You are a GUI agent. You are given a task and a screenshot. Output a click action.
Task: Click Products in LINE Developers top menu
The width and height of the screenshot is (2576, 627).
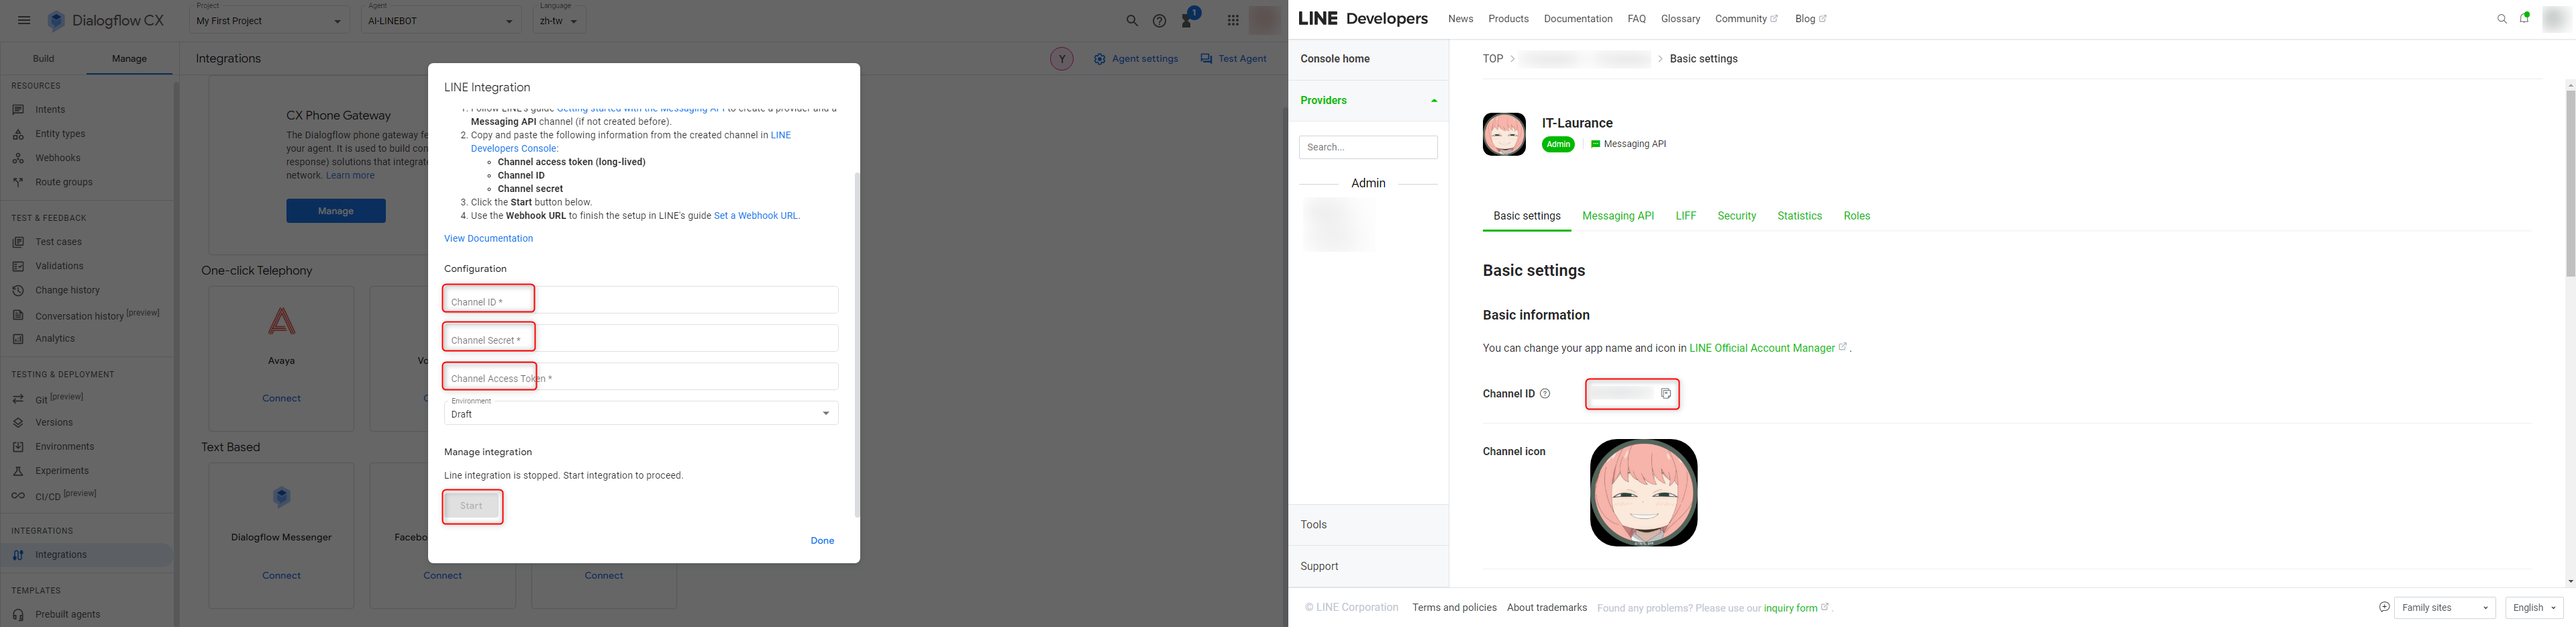(x=1508, y=19)
